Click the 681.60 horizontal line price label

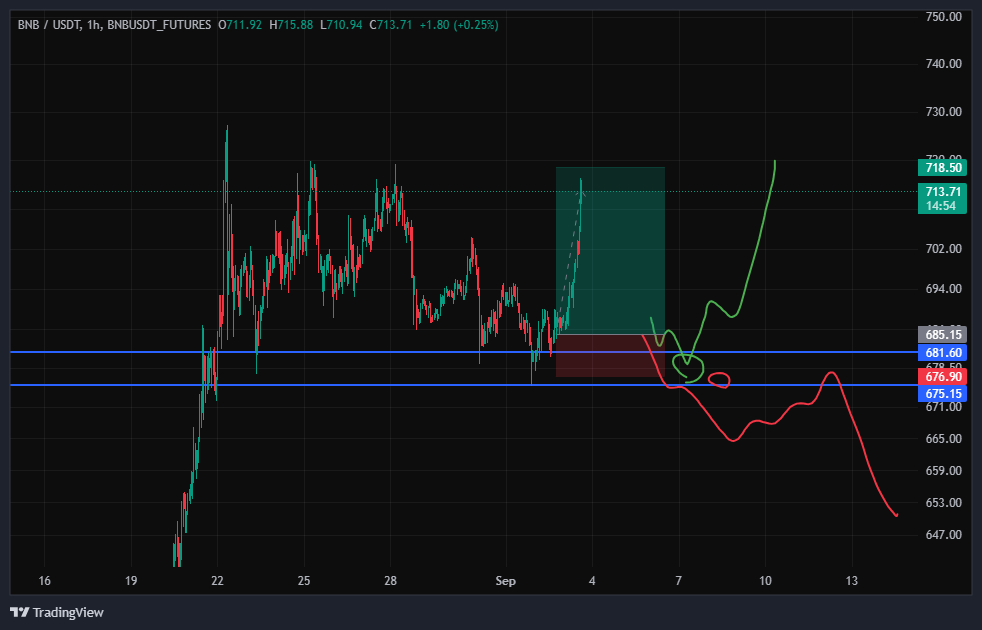point(943,353)
